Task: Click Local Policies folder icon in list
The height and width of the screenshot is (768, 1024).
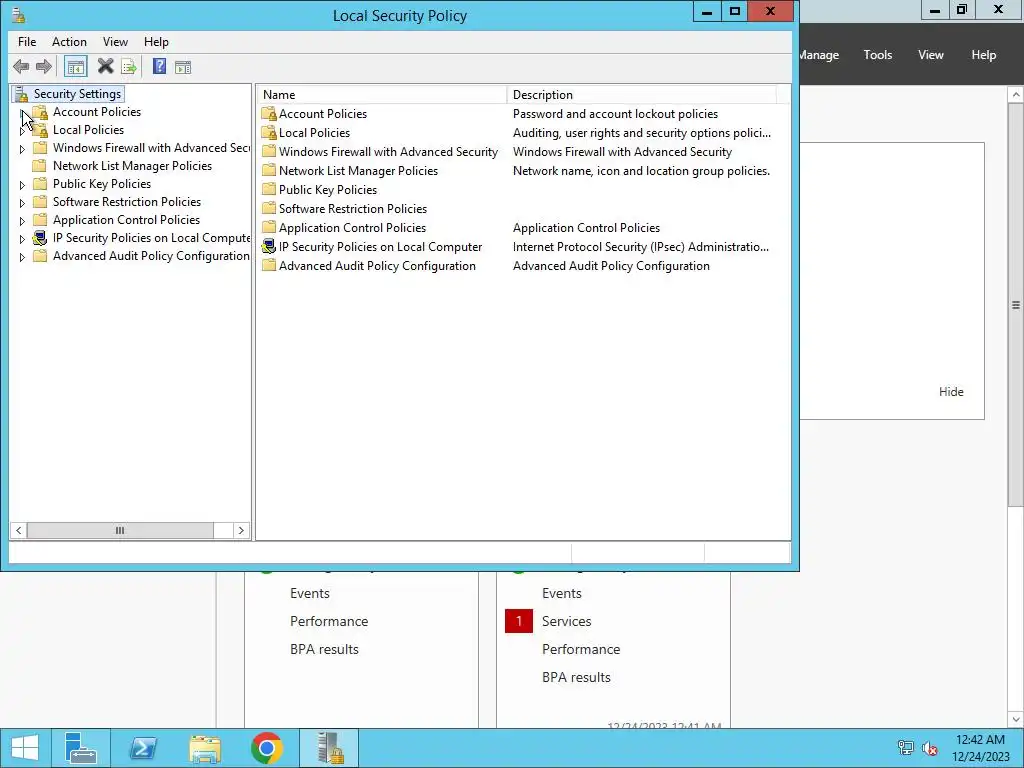Action: click(x=268, y=133)
